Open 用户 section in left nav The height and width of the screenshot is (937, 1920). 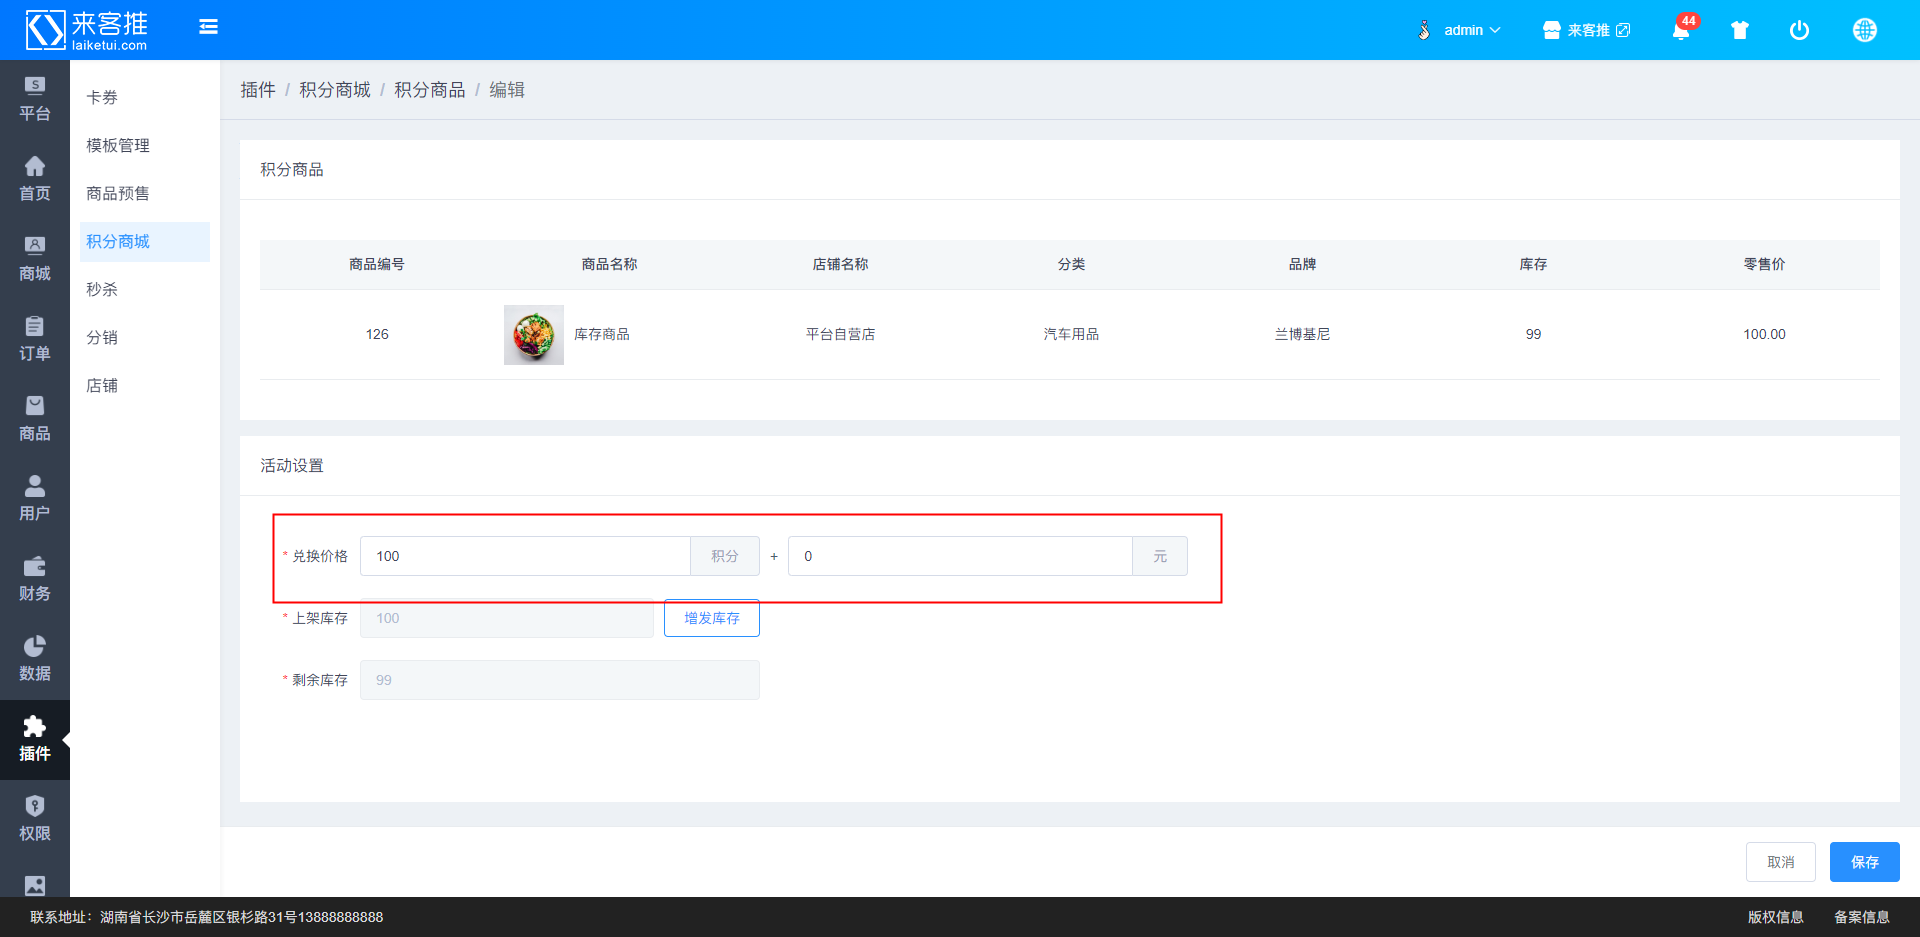point(35,499)
